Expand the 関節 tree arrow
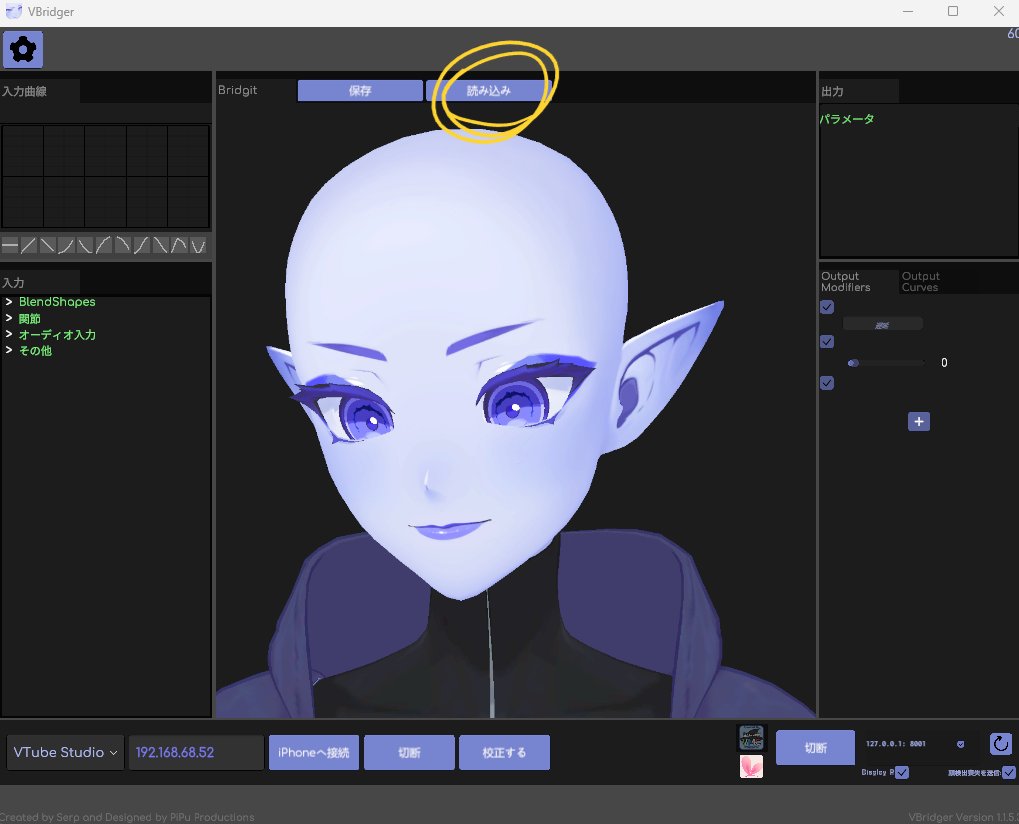 pos(8,318)
